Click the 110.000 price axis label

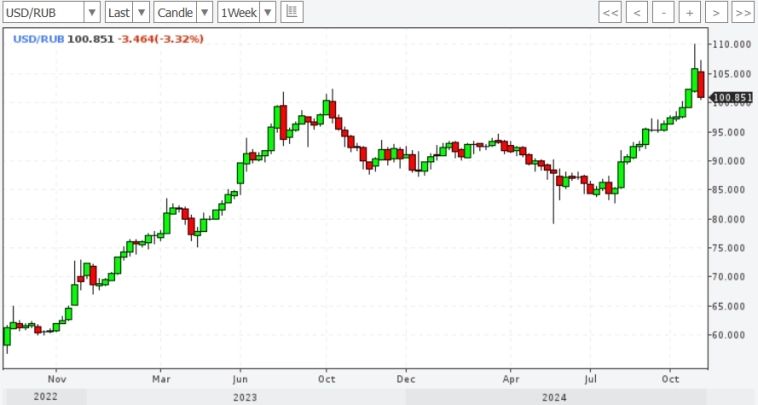pos(732,44)
